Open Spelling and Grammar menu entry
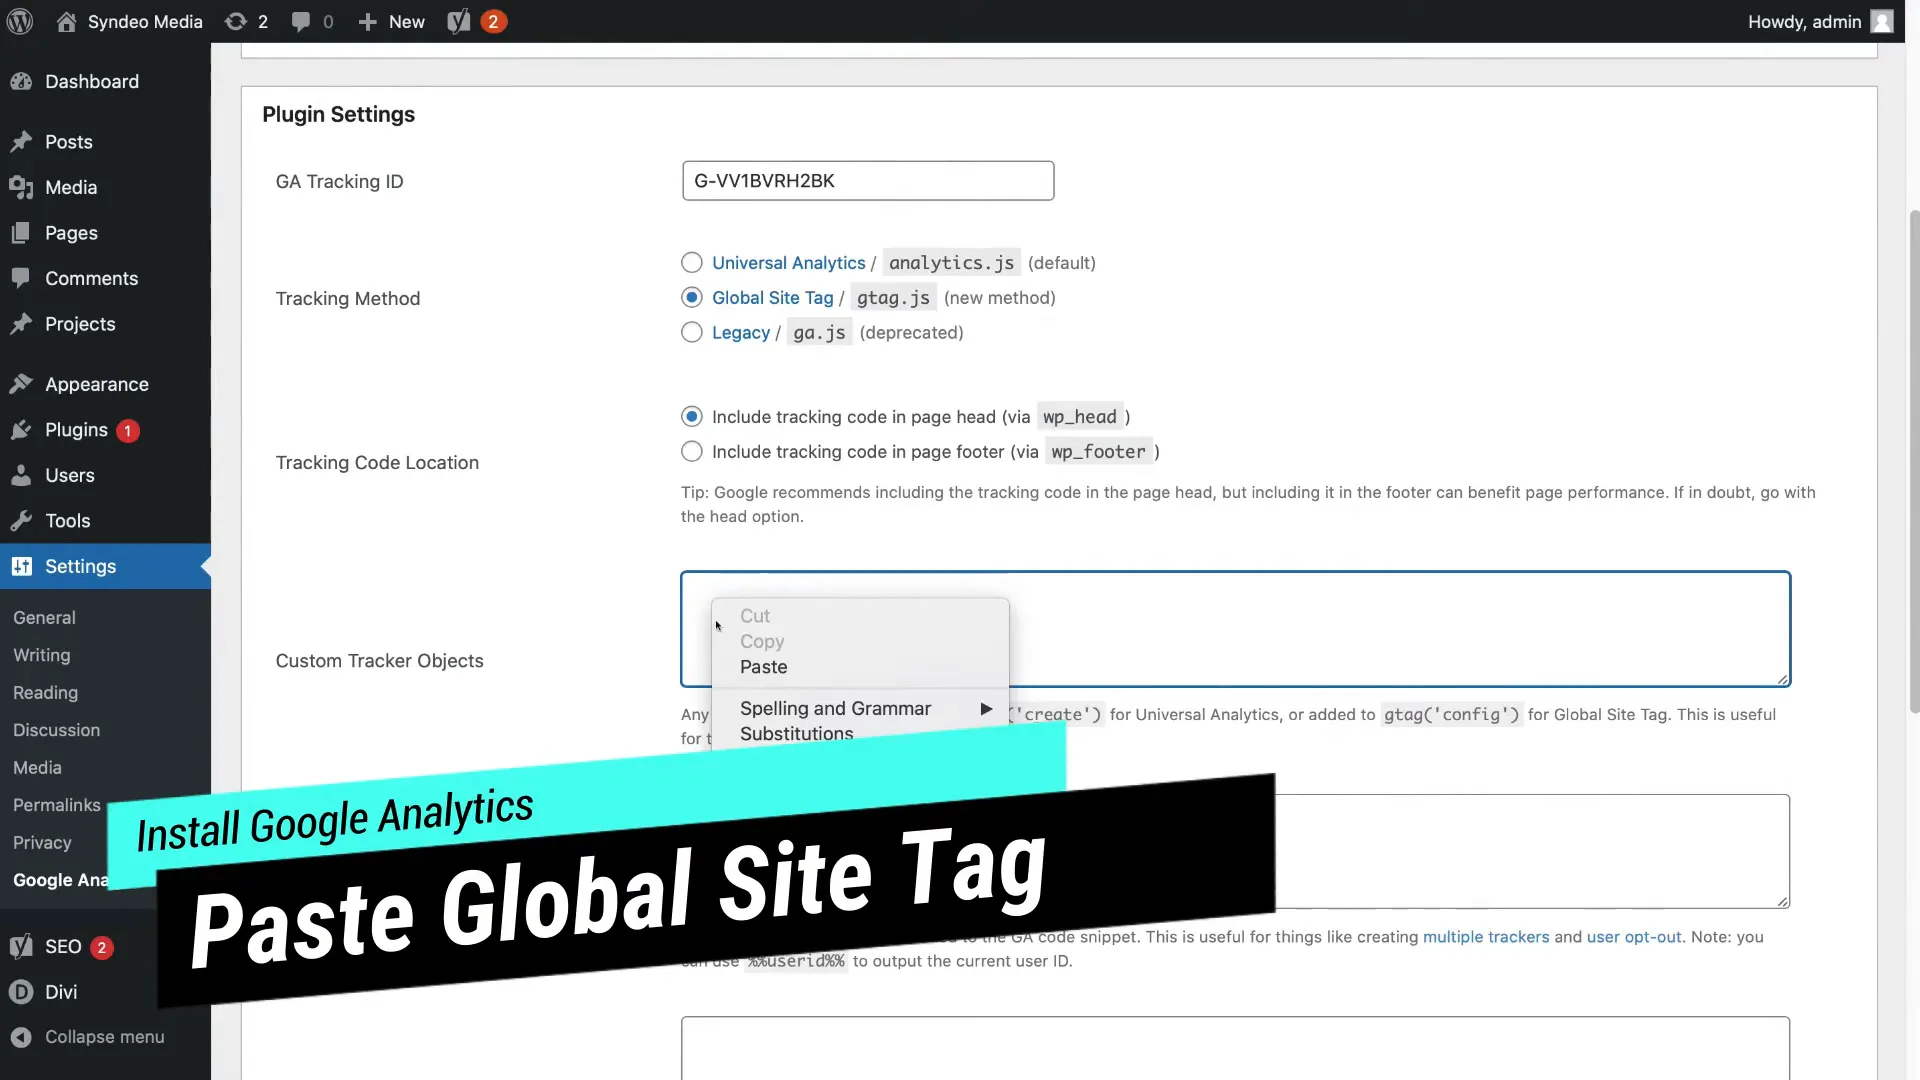This screenshot has width=1920, height=1080. [x=835, y=708]
